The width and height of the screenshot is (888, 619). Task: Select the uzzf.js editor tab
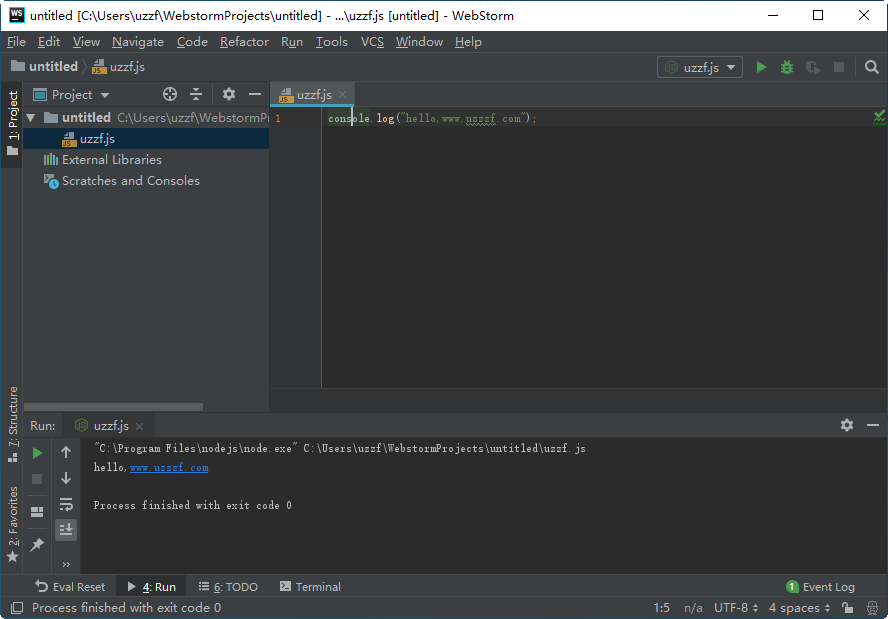[x=313, y=95]
